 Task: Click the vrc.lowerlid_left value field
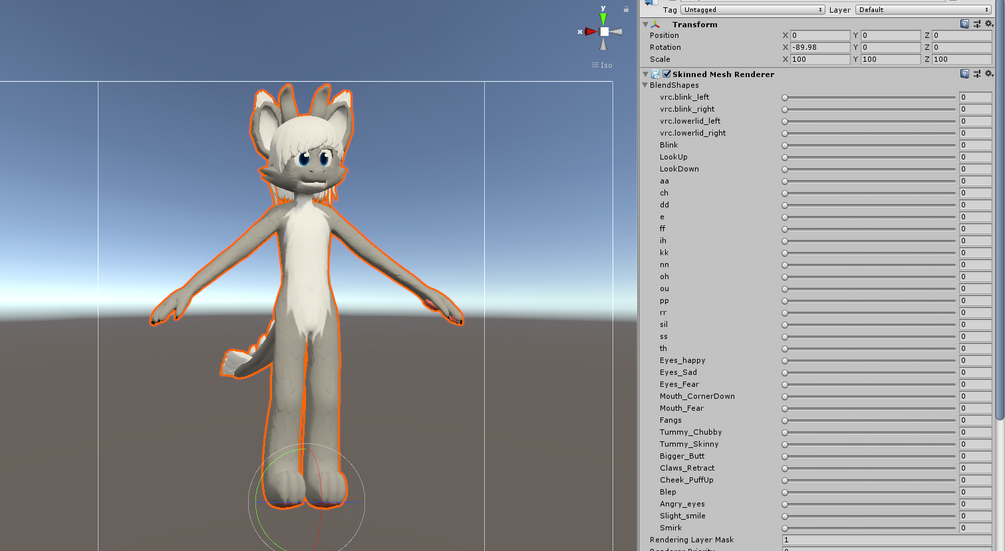(x=976, y=121)
